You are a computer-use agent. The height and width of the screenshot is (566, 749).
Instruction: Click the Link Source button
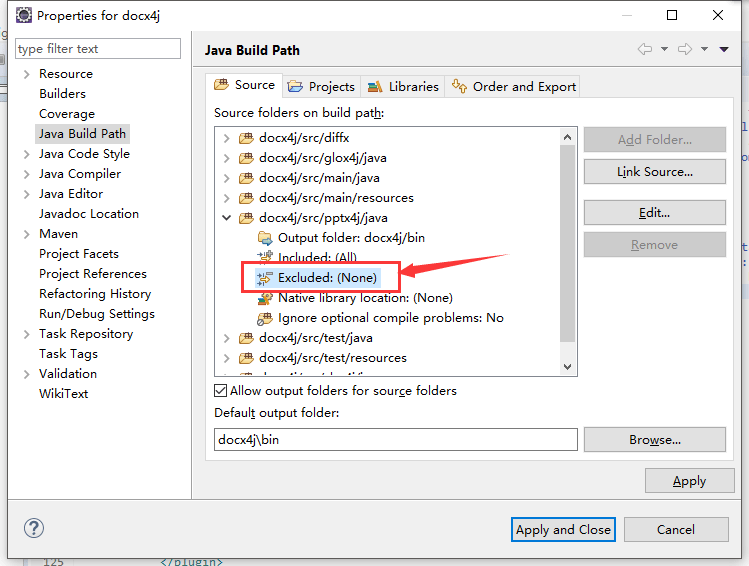coord(654,171)
